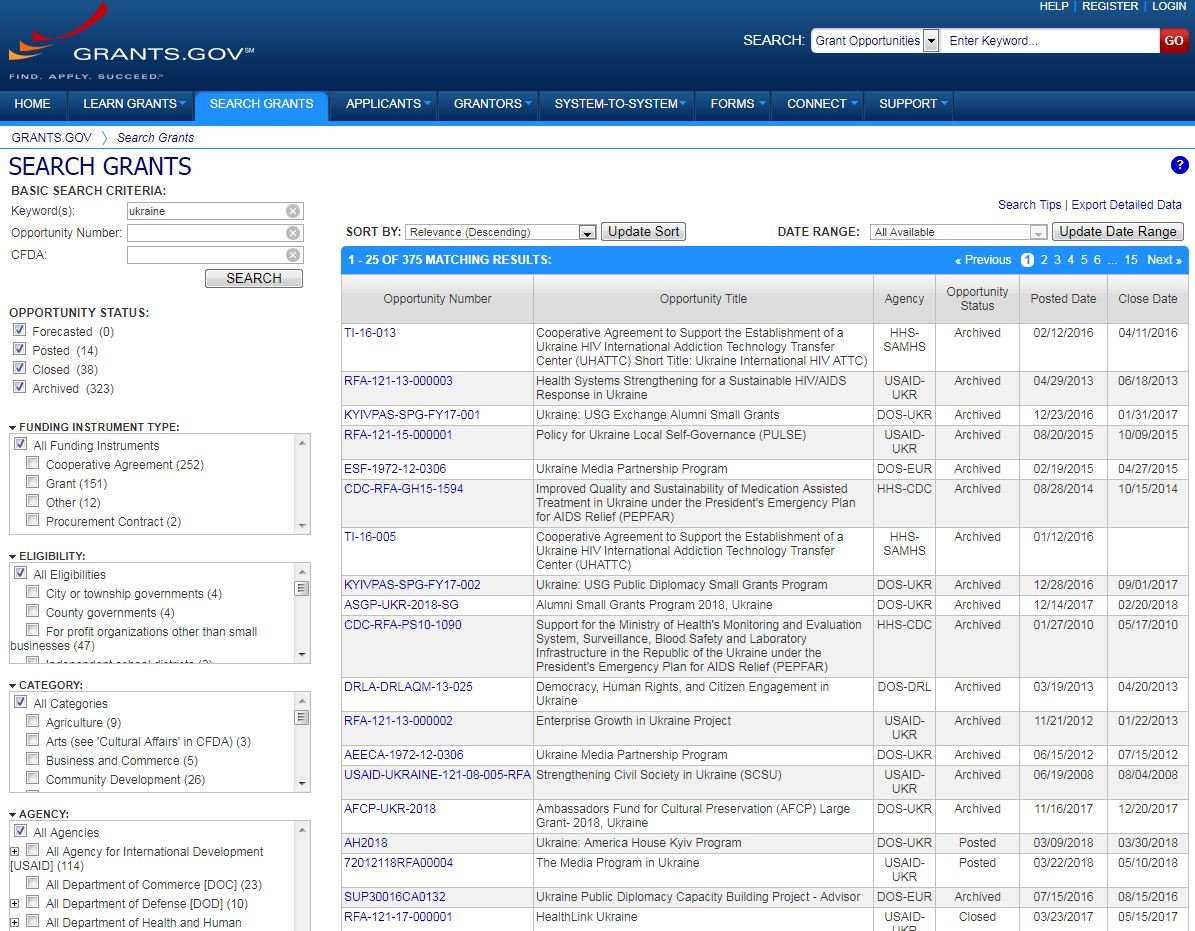Click the Update Sort button

click(x=643, y=232)
